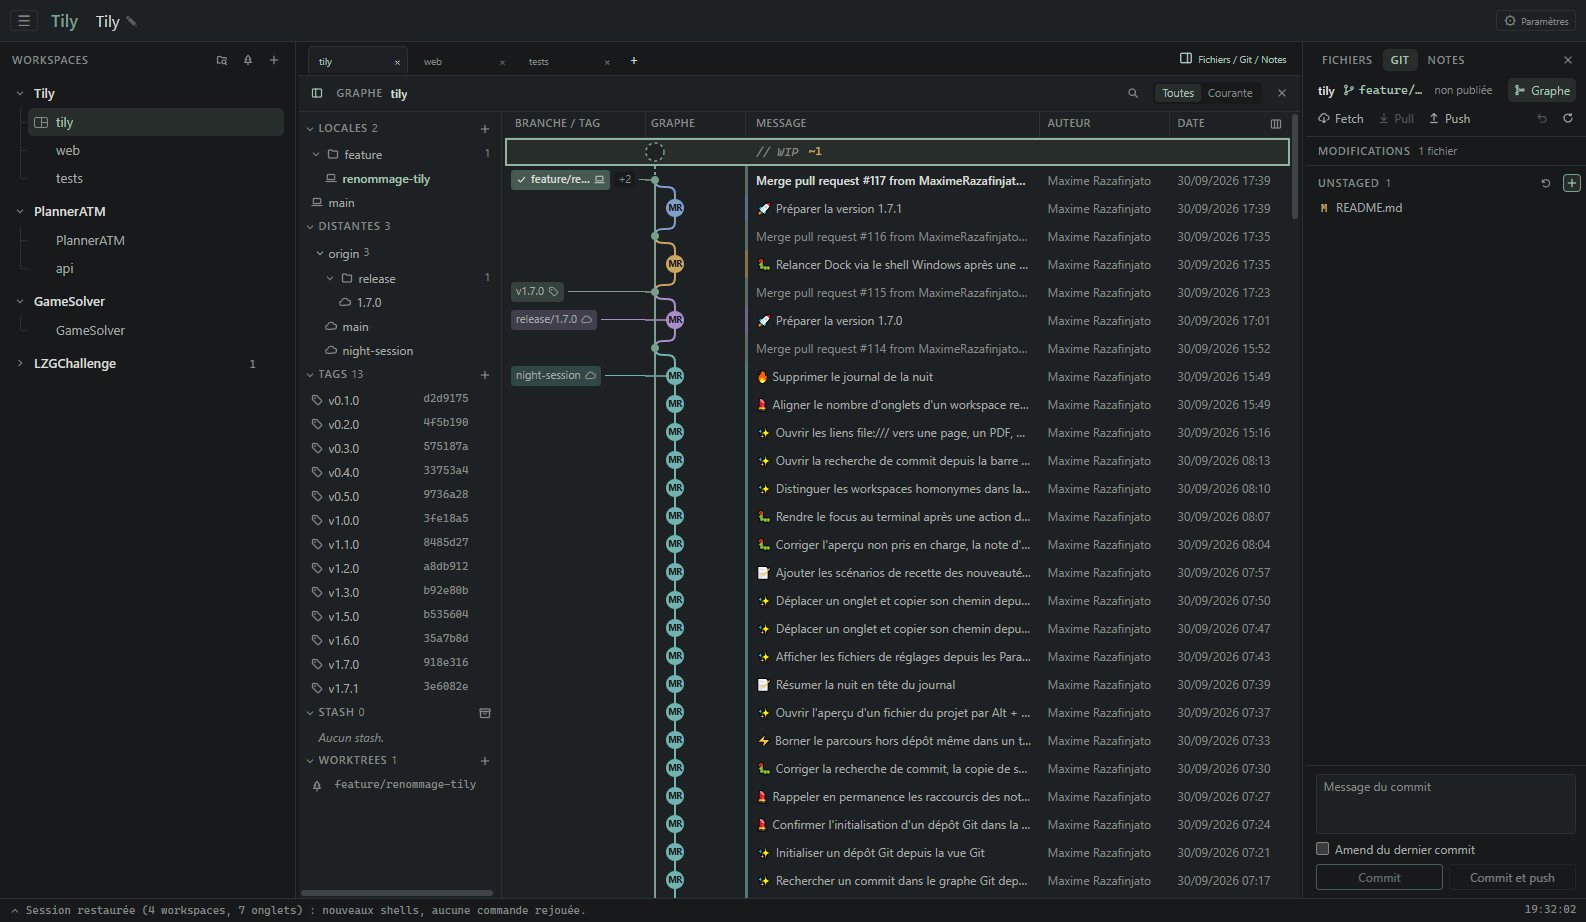1586x922 pixels.
Task: Collapse the PlannerATM workspace group
Action: (20, 211)
